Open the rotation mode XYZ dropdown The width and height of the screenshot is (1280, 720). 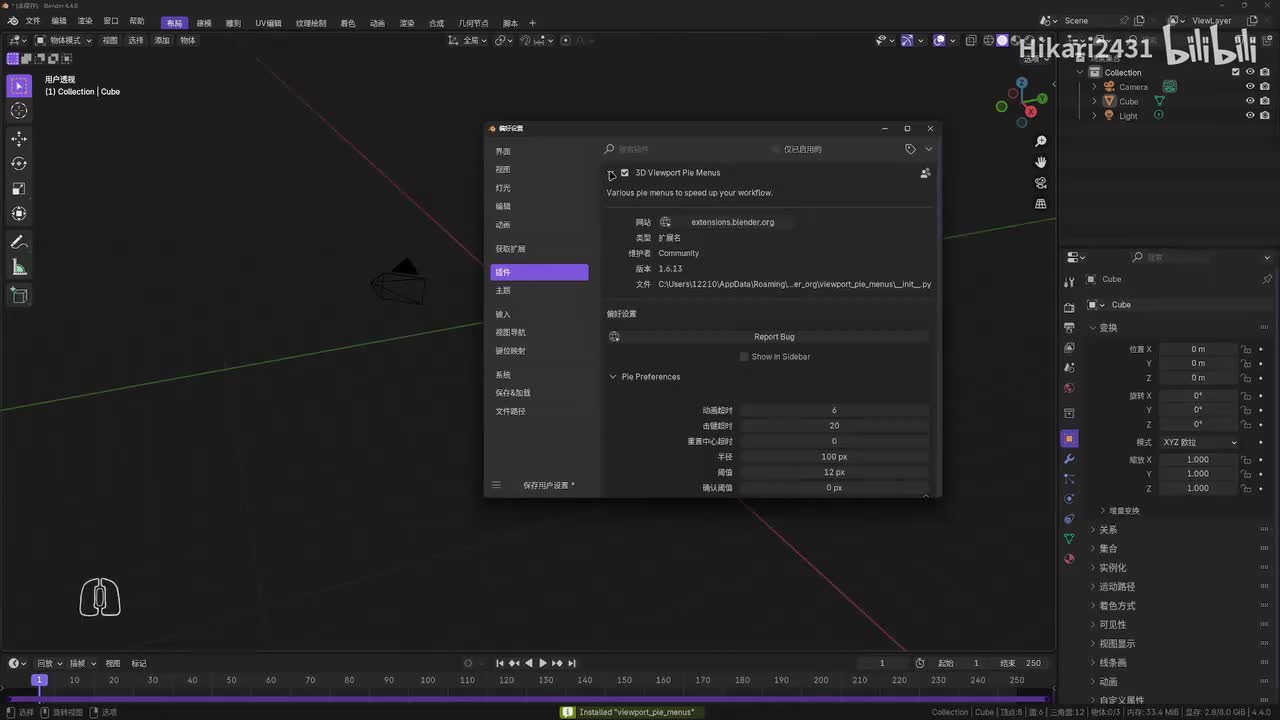tap(1200, 442)
